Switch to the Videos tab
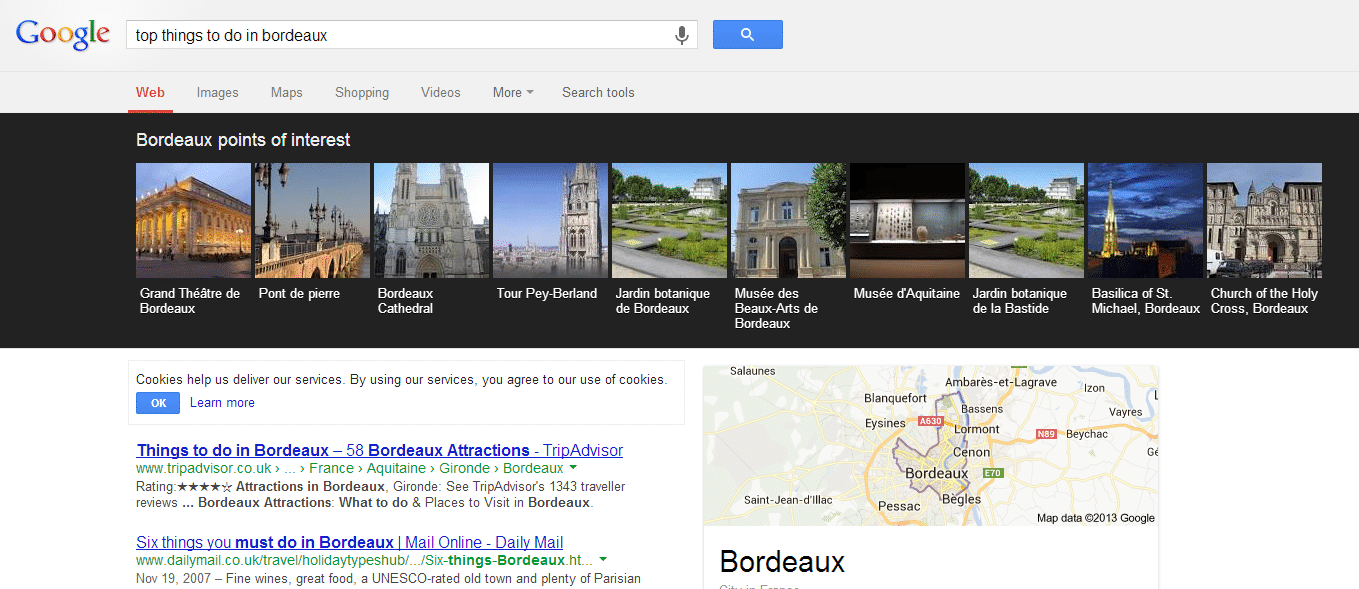This screenshot has width=1359, height=589. click(441, 92)
